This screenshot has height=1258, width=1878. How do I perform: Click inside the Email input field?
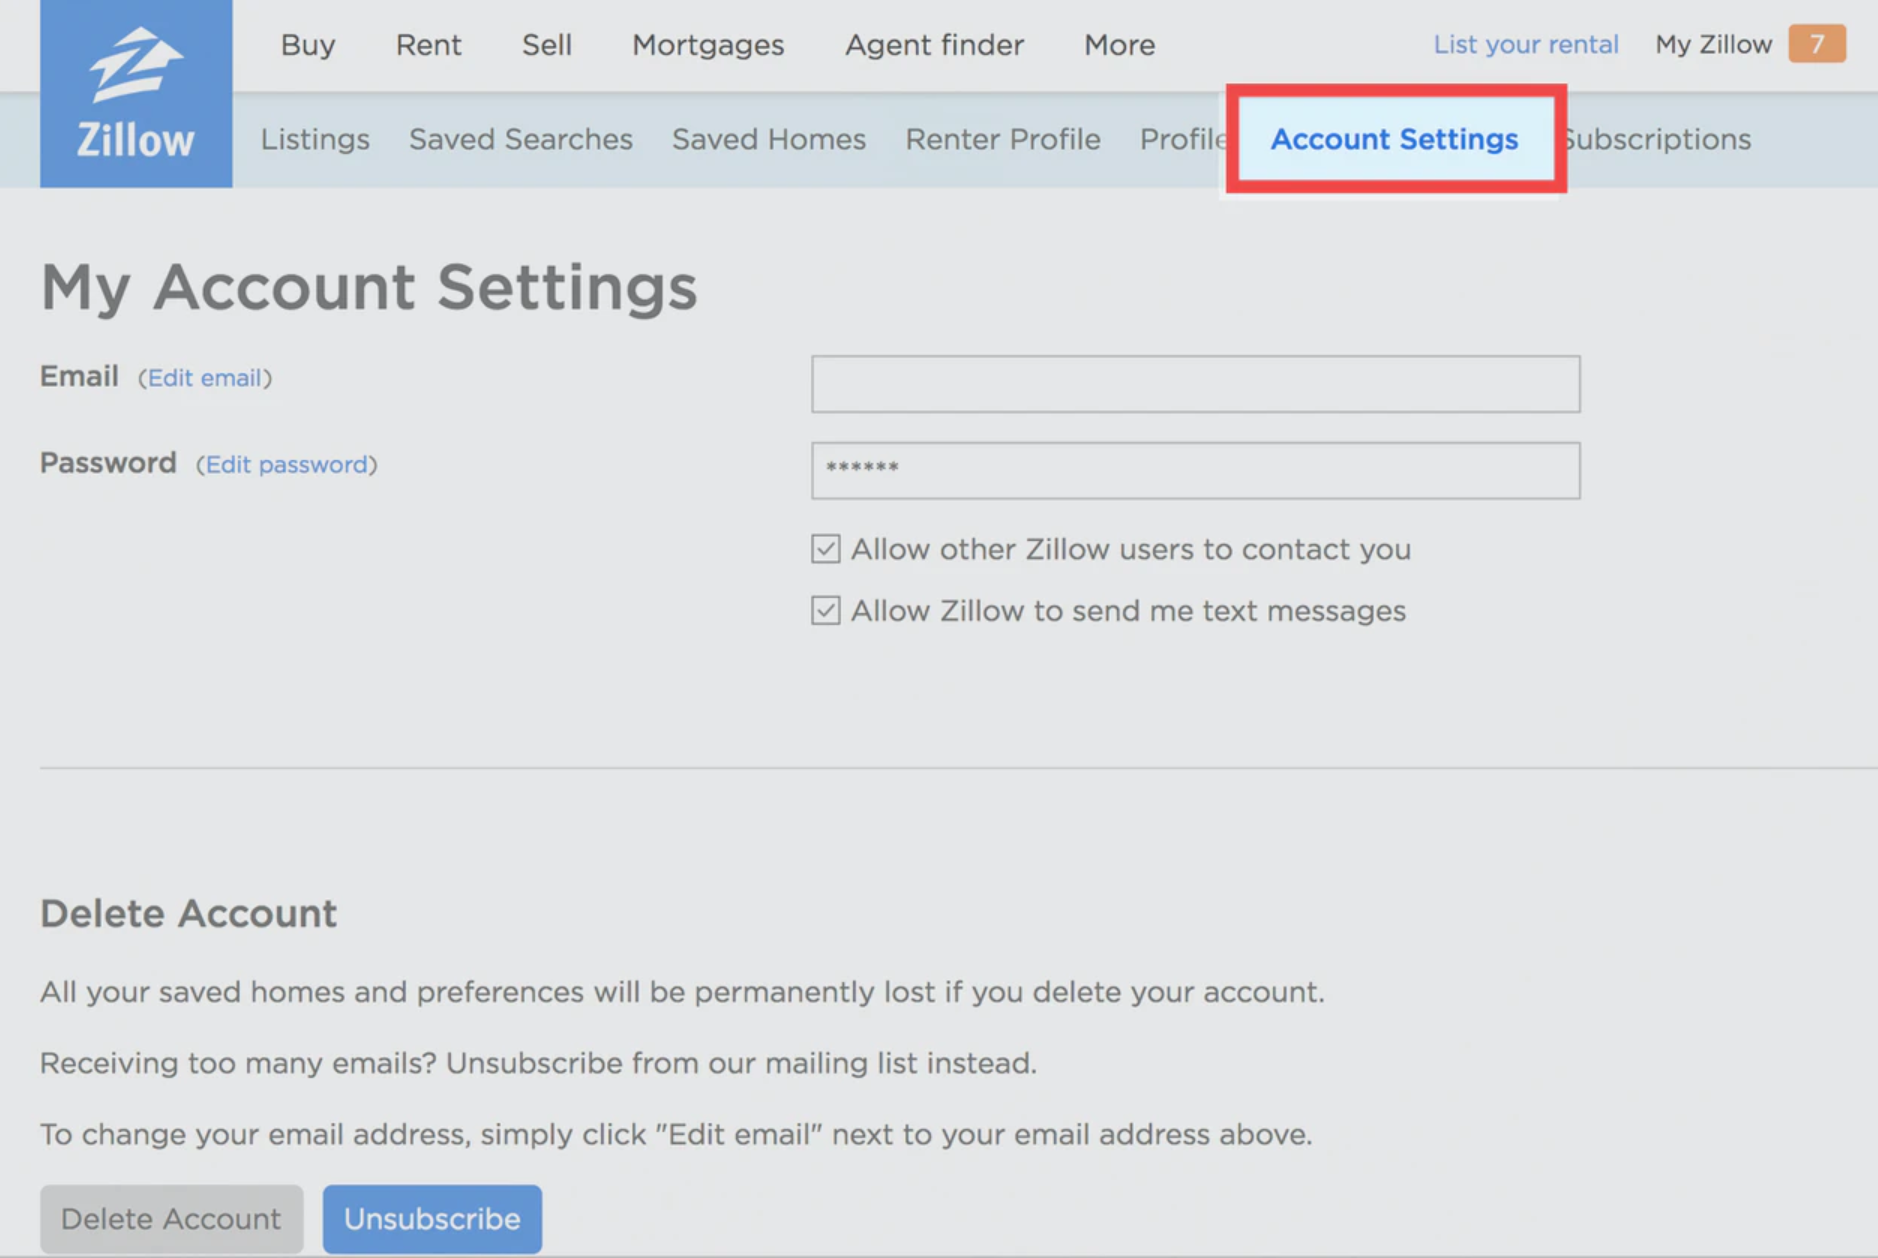[x=1195, y=384]
